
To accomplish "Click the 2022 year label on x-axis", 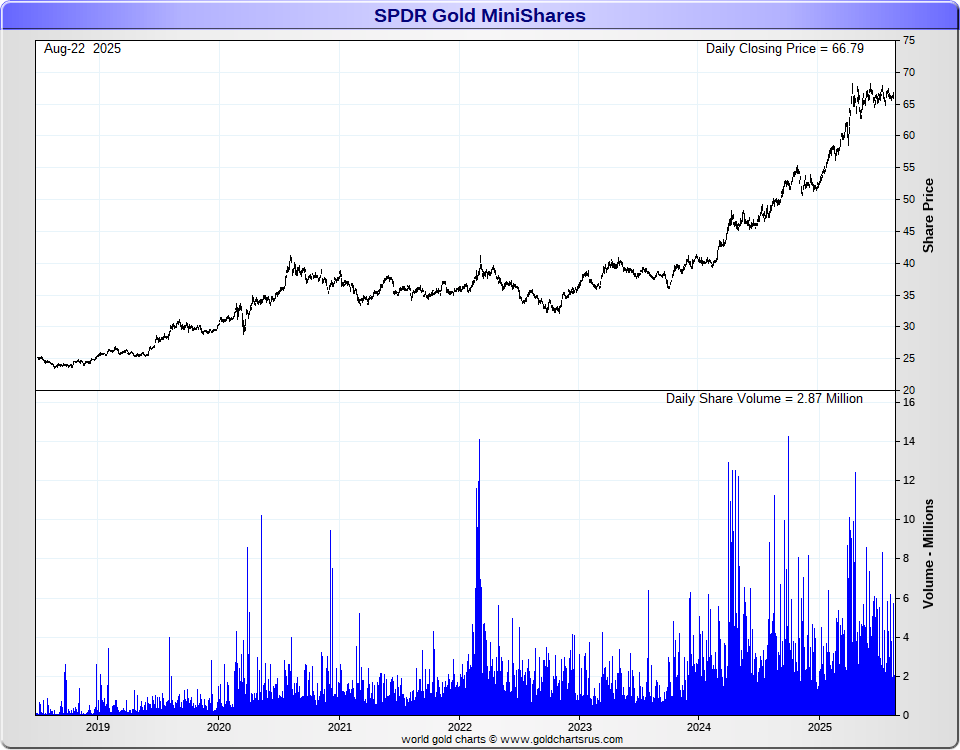I will pos(459,727).
